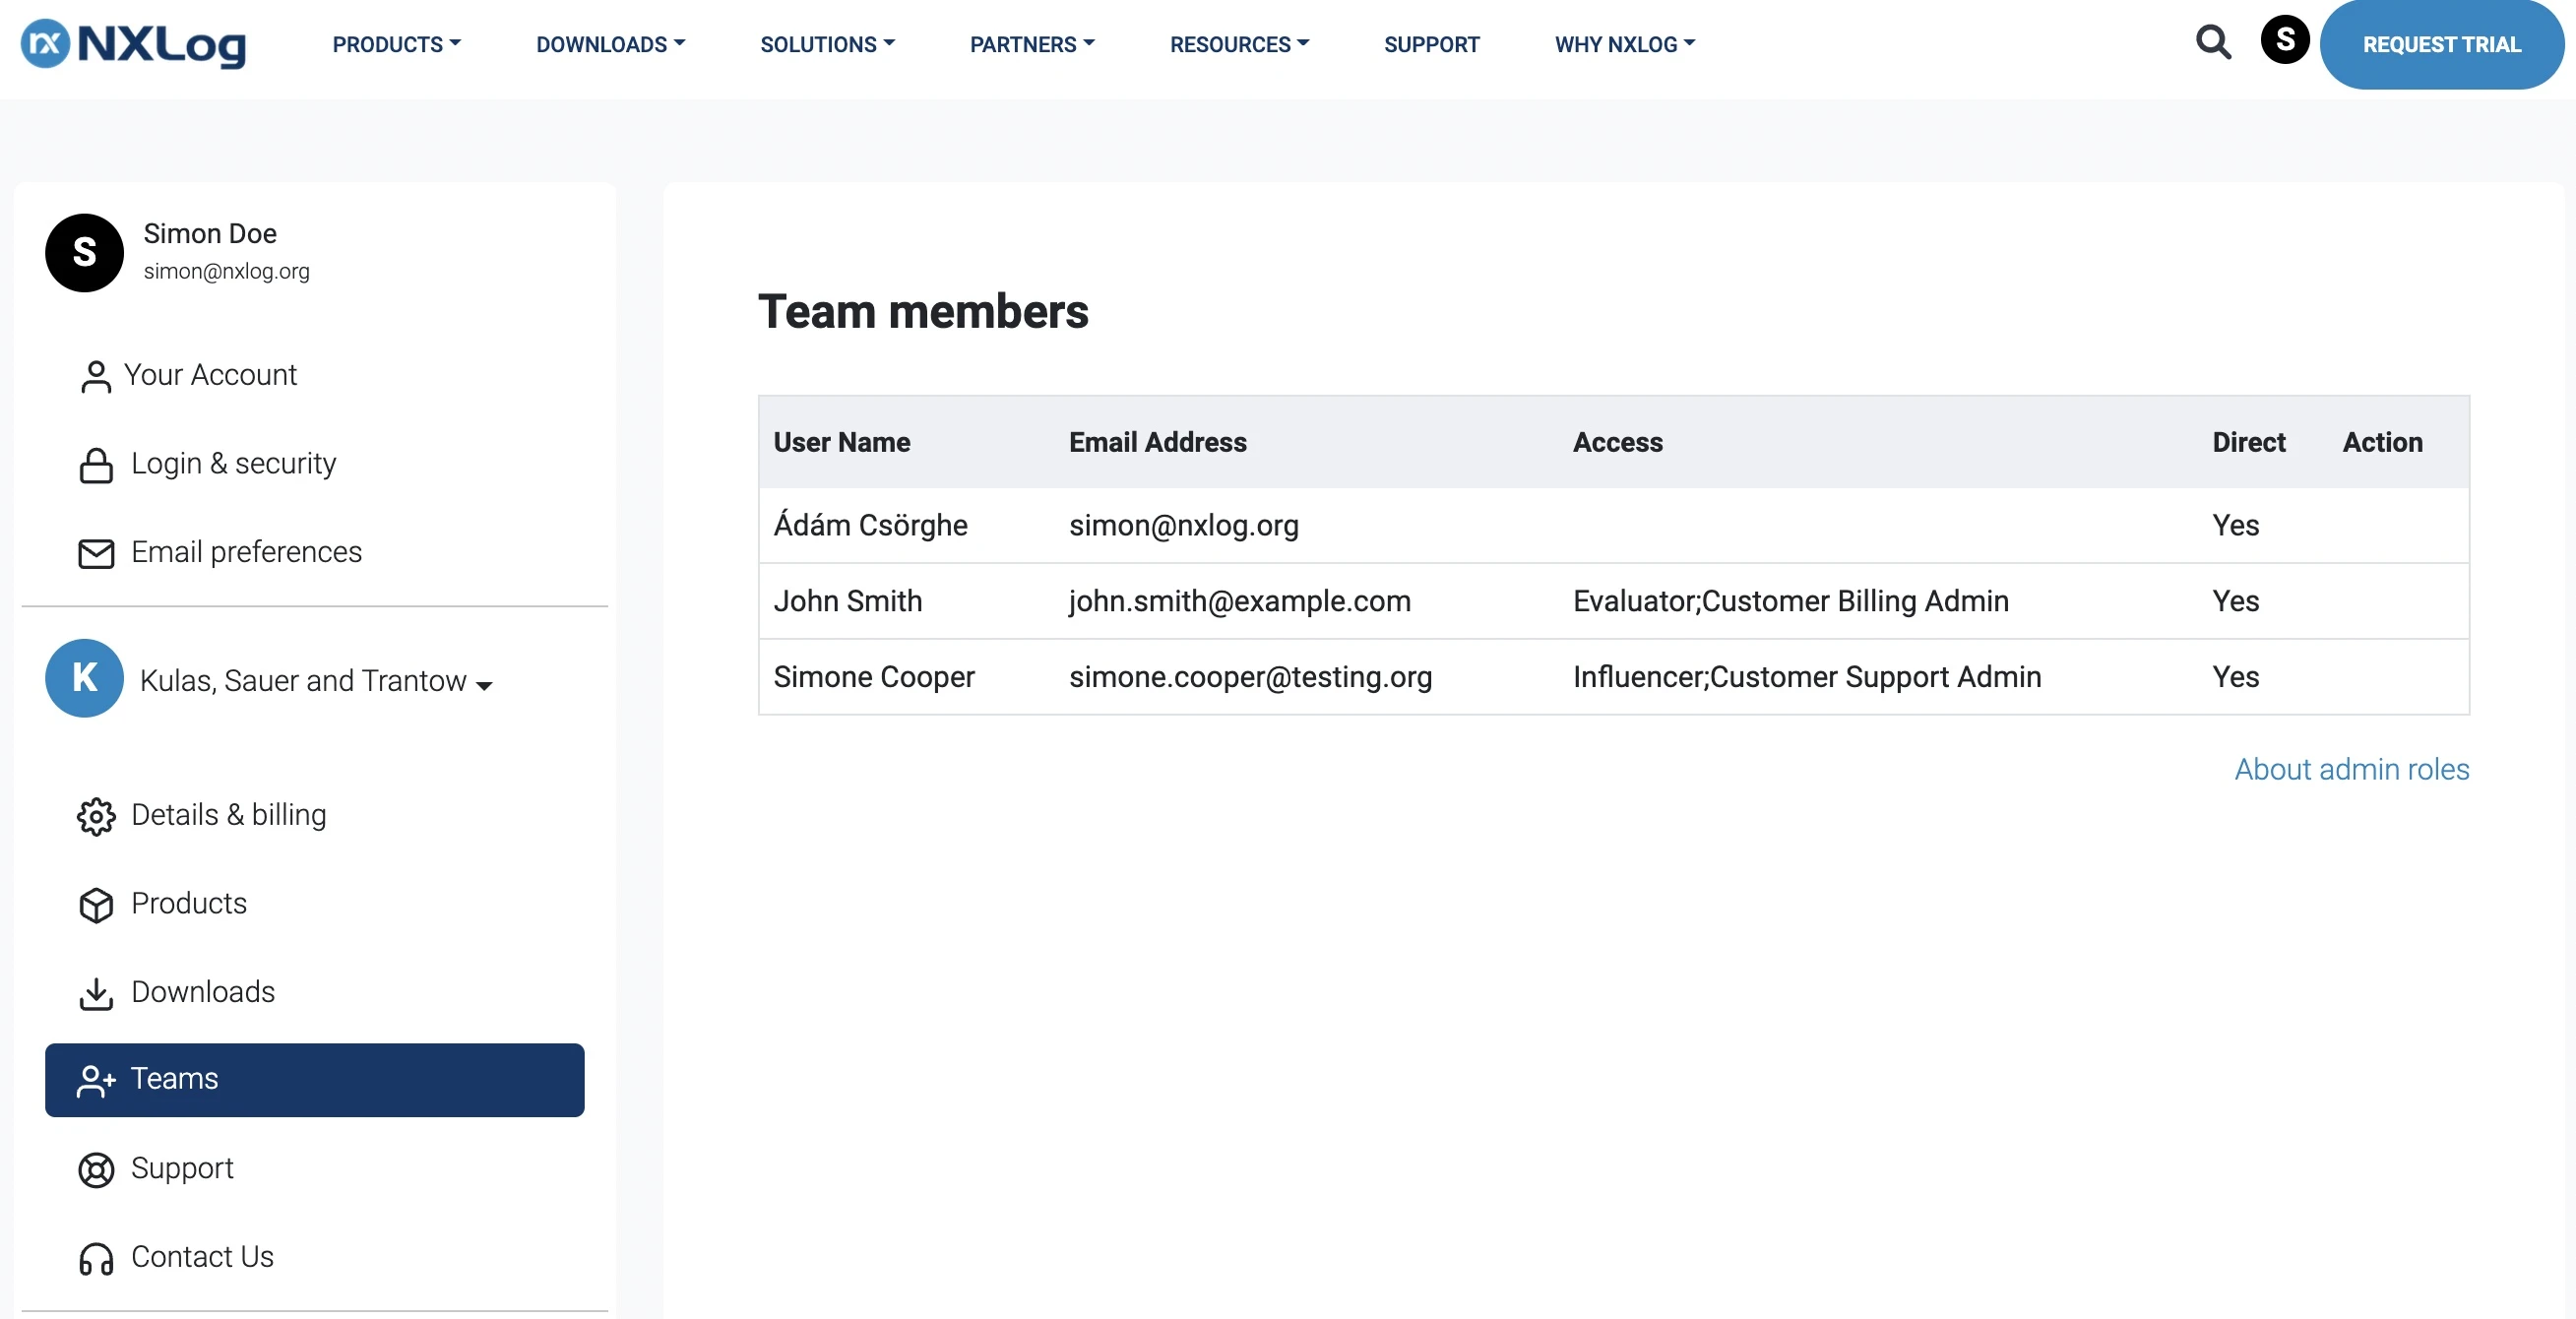Select the John Smith table row

coord(1613,600)
